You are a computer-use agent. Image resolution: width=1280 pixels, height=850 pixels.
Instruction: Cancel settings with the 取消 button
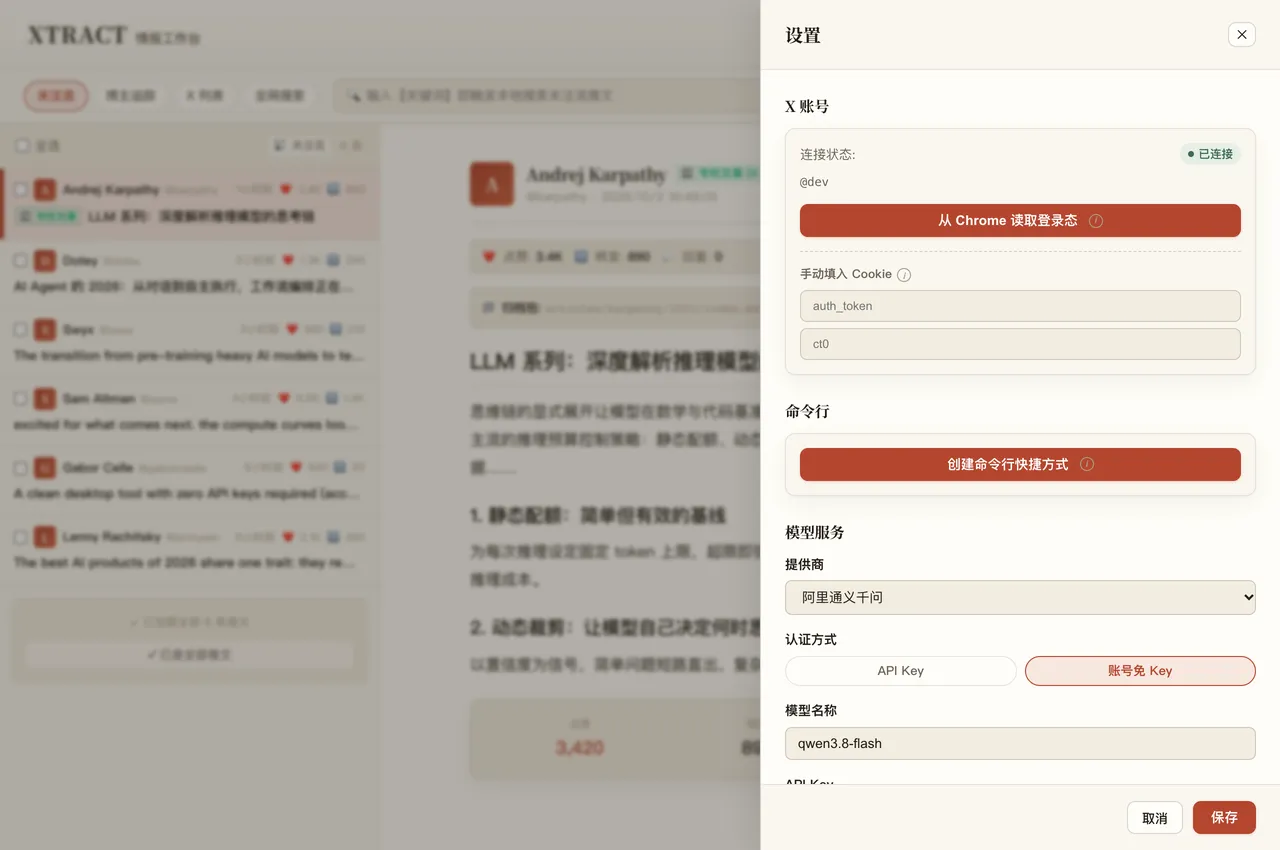1154,818
